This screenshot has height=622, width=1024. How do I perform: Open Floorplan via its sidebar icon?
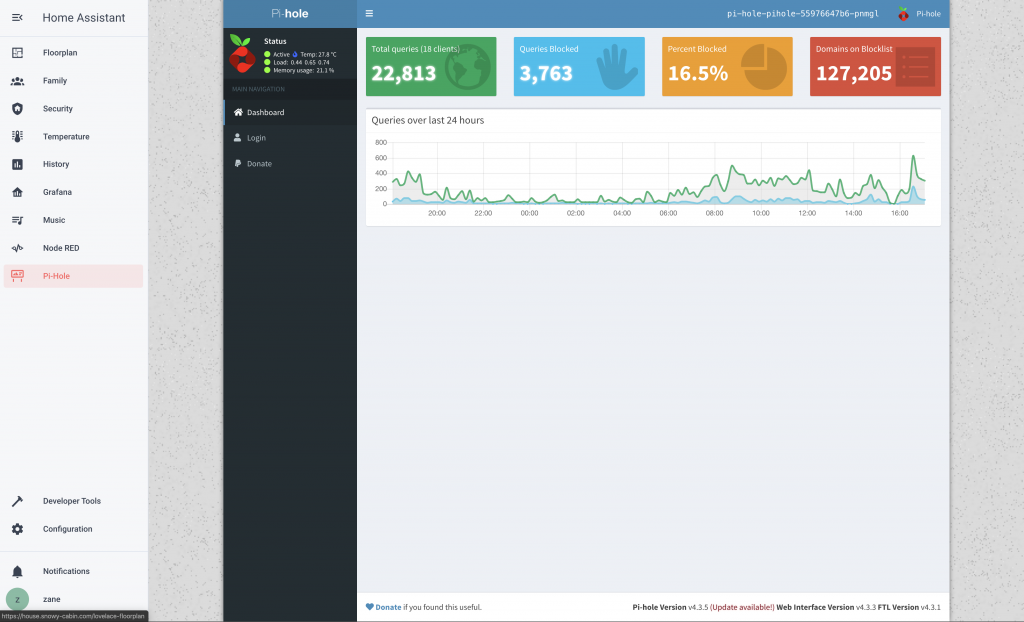18,53
